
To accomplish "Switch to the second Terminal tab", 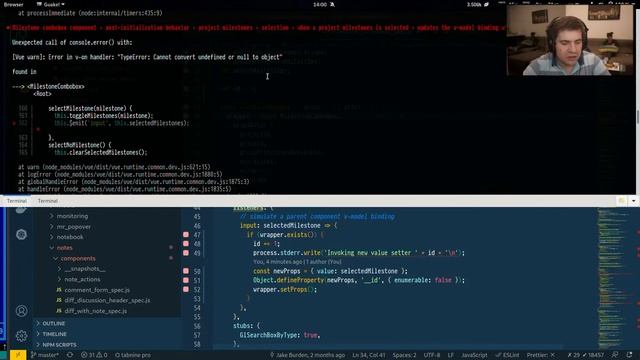I will coord(47,201).
